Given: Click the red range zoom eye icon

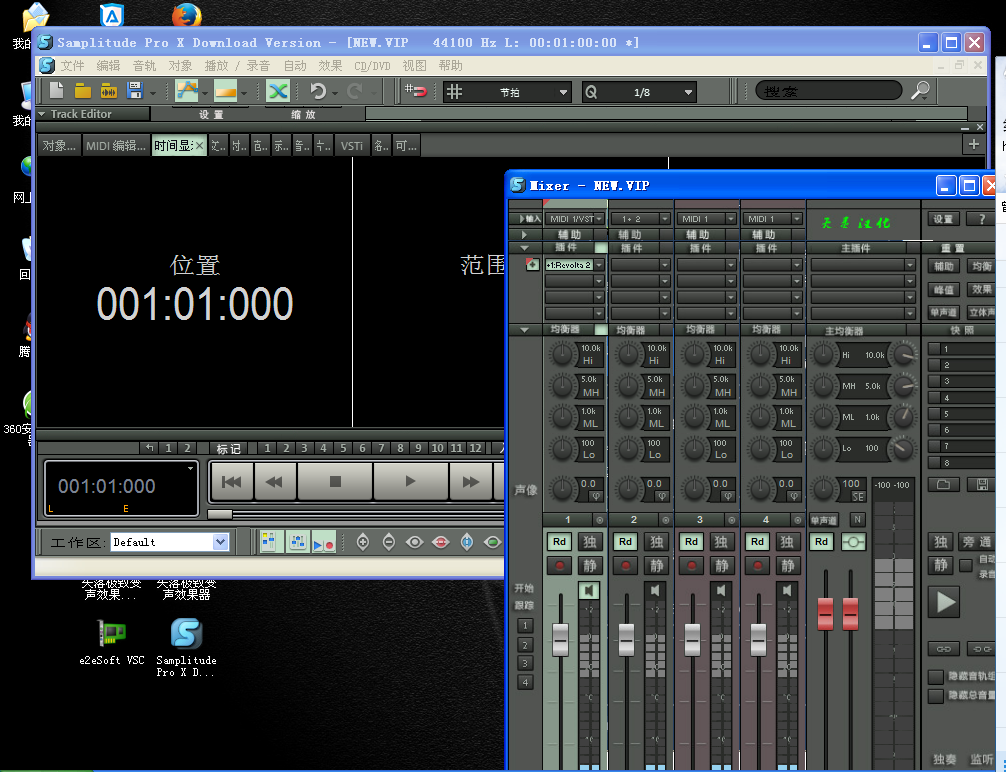Looking at the screenshot, I should (440, 542).
